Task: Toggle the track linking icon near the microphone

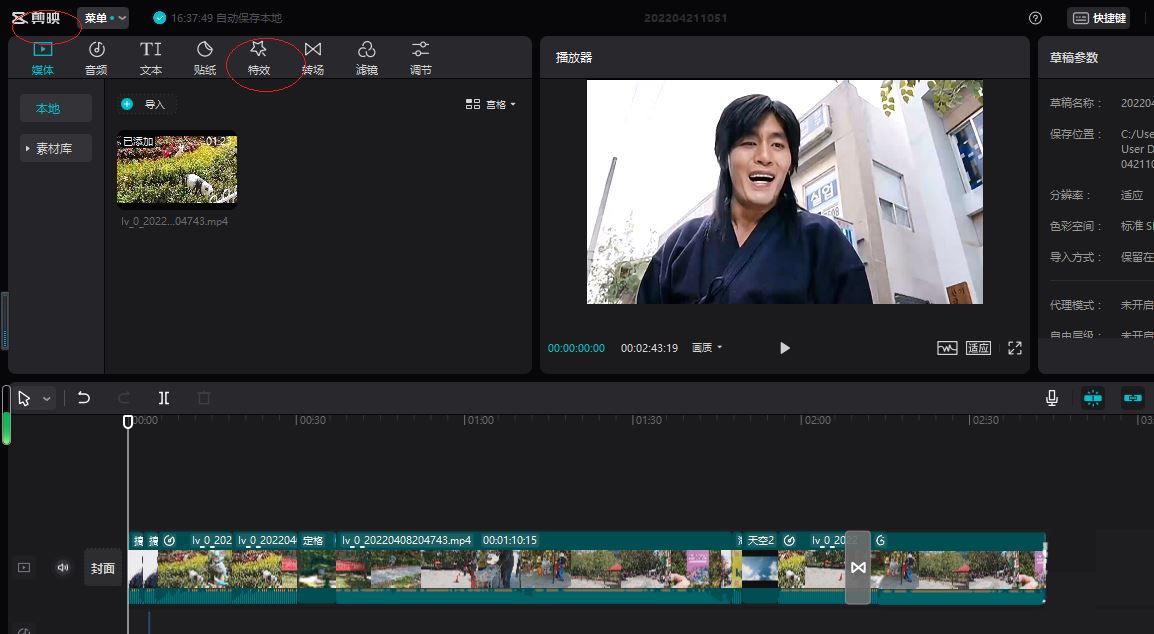Action: point(1133,398)
